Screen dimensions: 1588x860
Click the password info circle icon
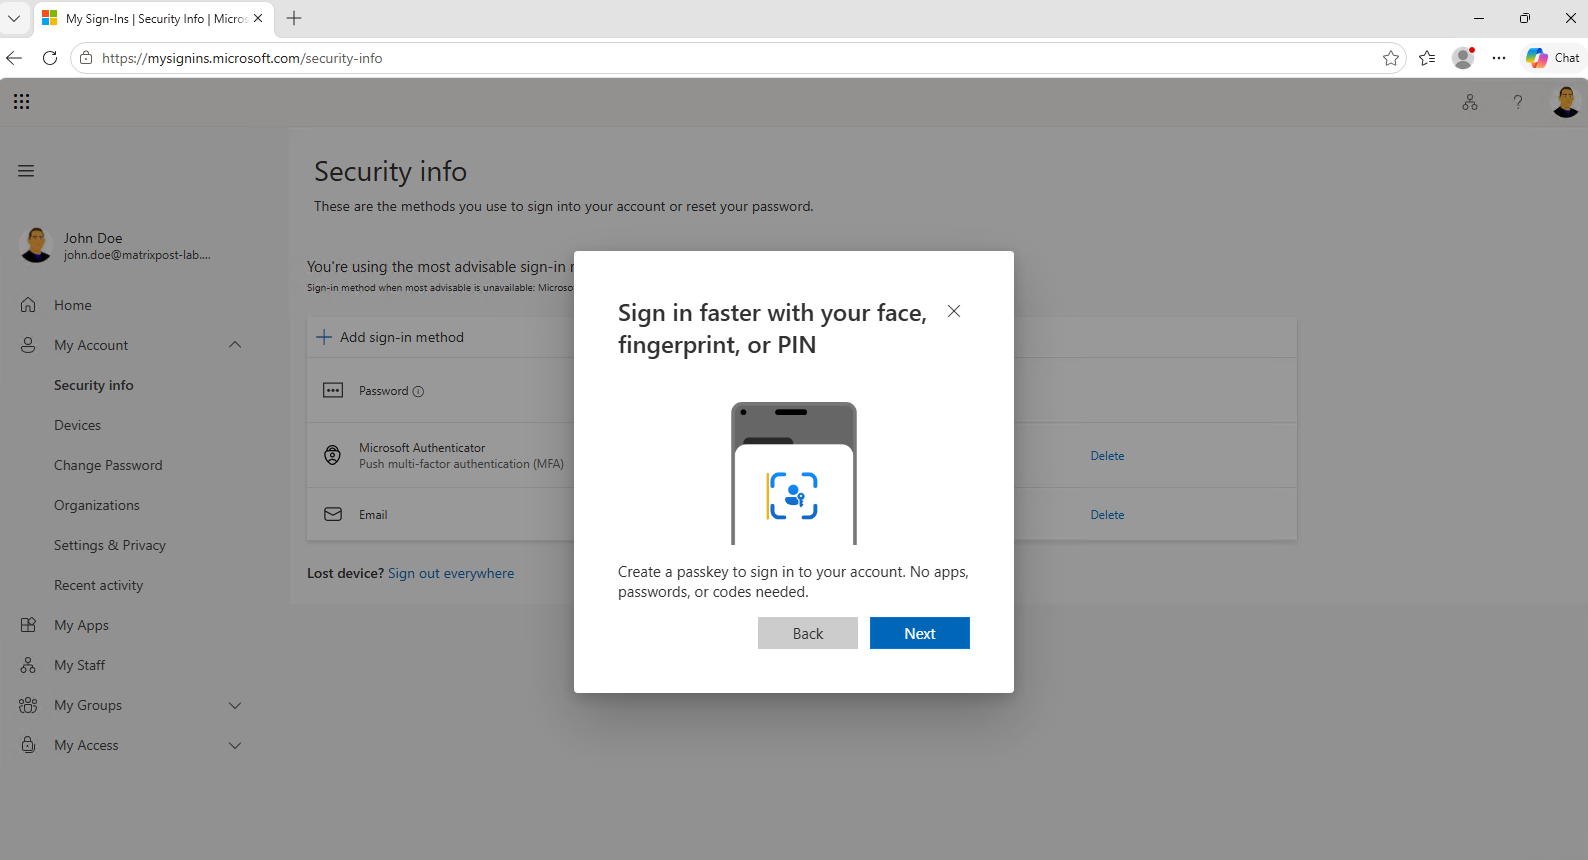pyautogui.click(x=418, y=391)
